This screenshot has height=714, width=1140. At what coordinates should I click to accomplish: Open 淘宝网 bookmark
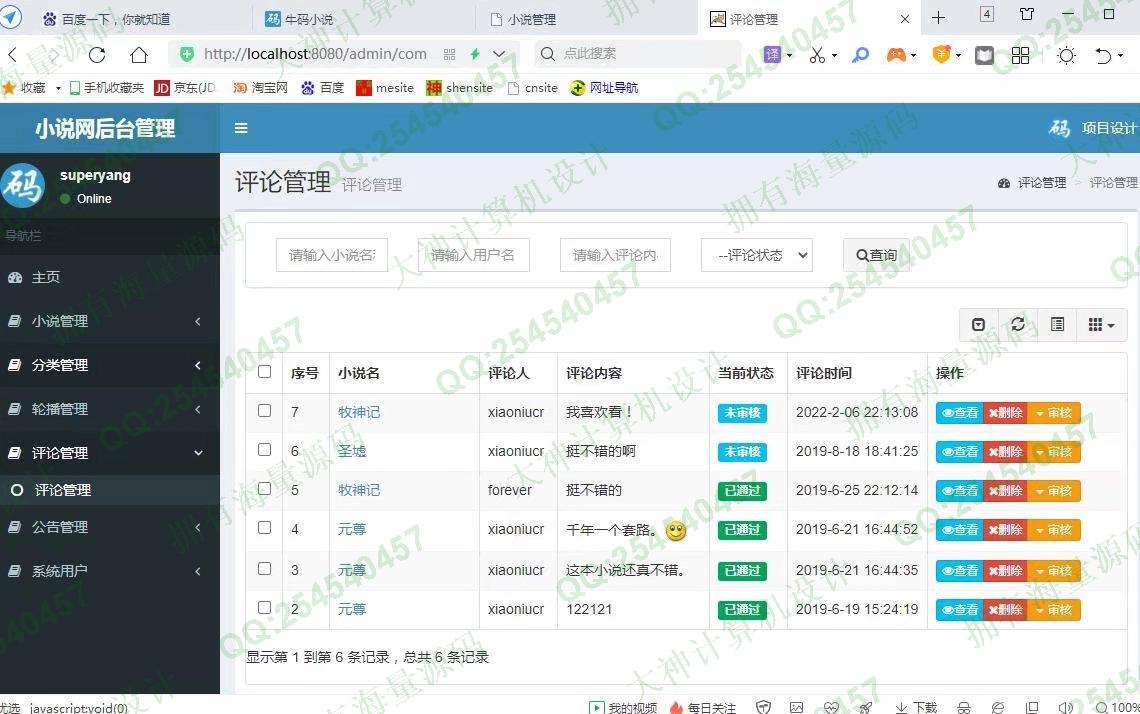260,88
